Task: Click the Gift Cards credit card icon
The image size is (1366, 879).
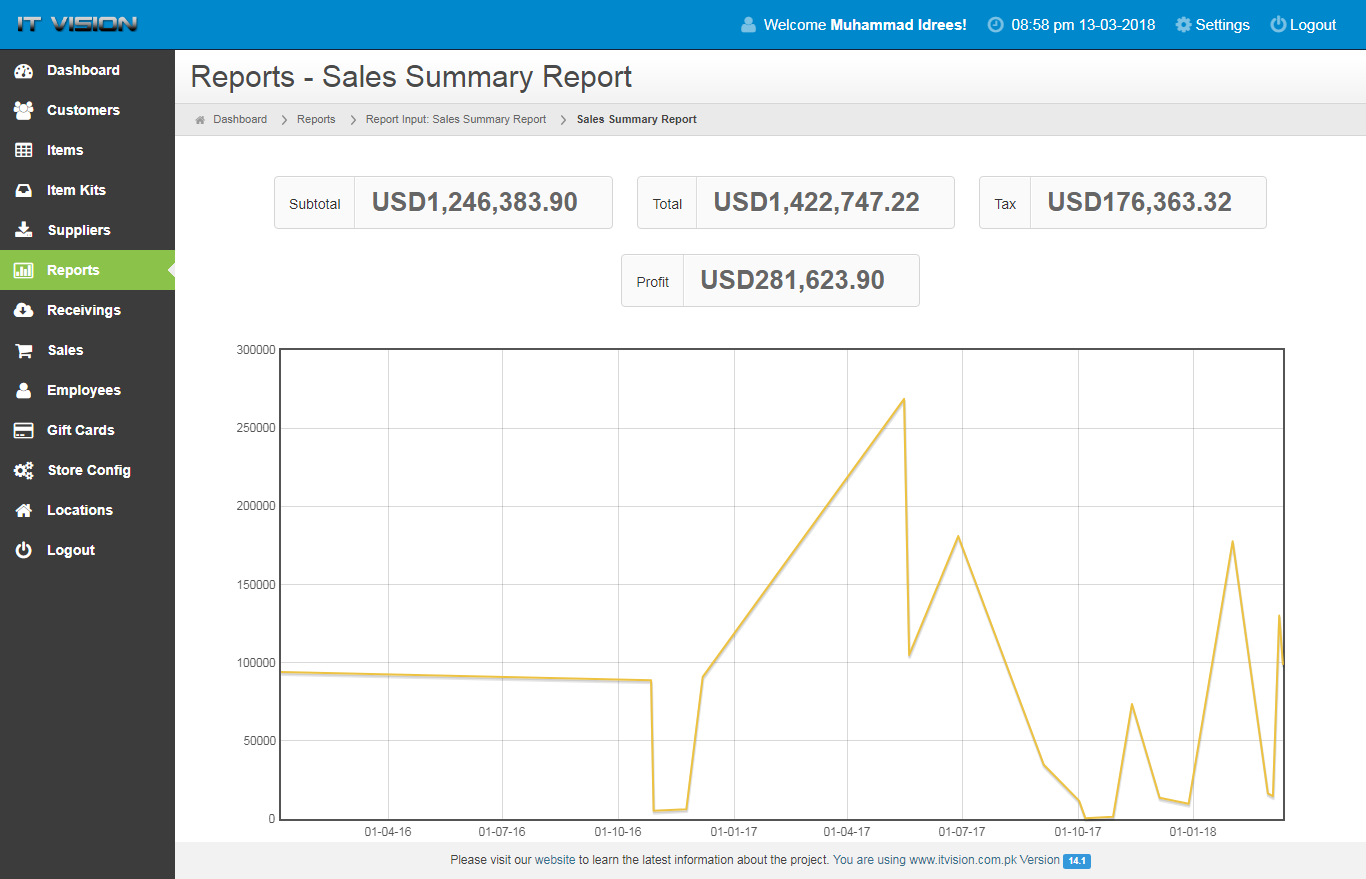Action: click(24, 431)
